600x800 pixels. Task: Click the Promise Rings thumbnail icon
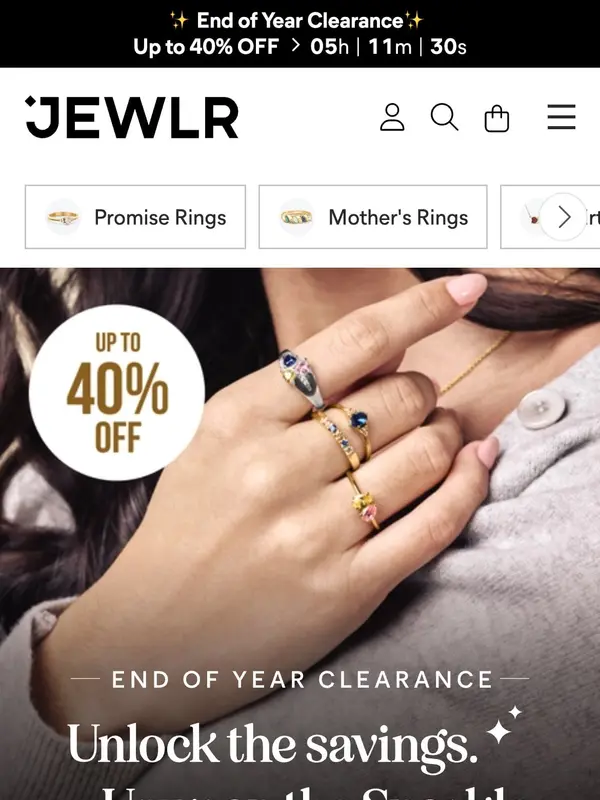(x=63, y=217)
